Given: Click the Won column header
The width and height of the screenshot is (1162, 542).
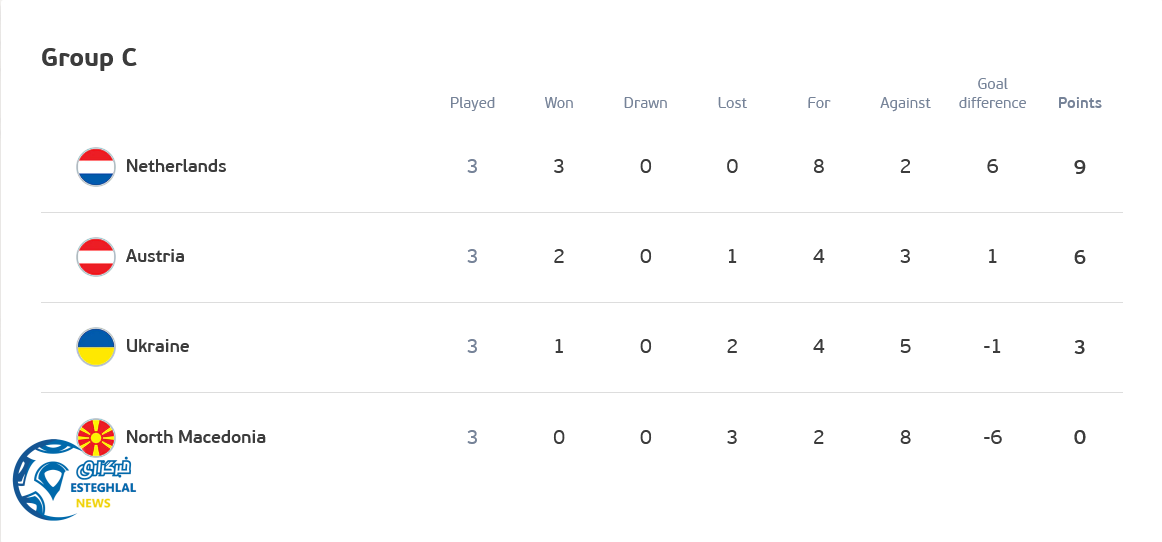Looking at the screenshot, I should click(x=559, y=103).
